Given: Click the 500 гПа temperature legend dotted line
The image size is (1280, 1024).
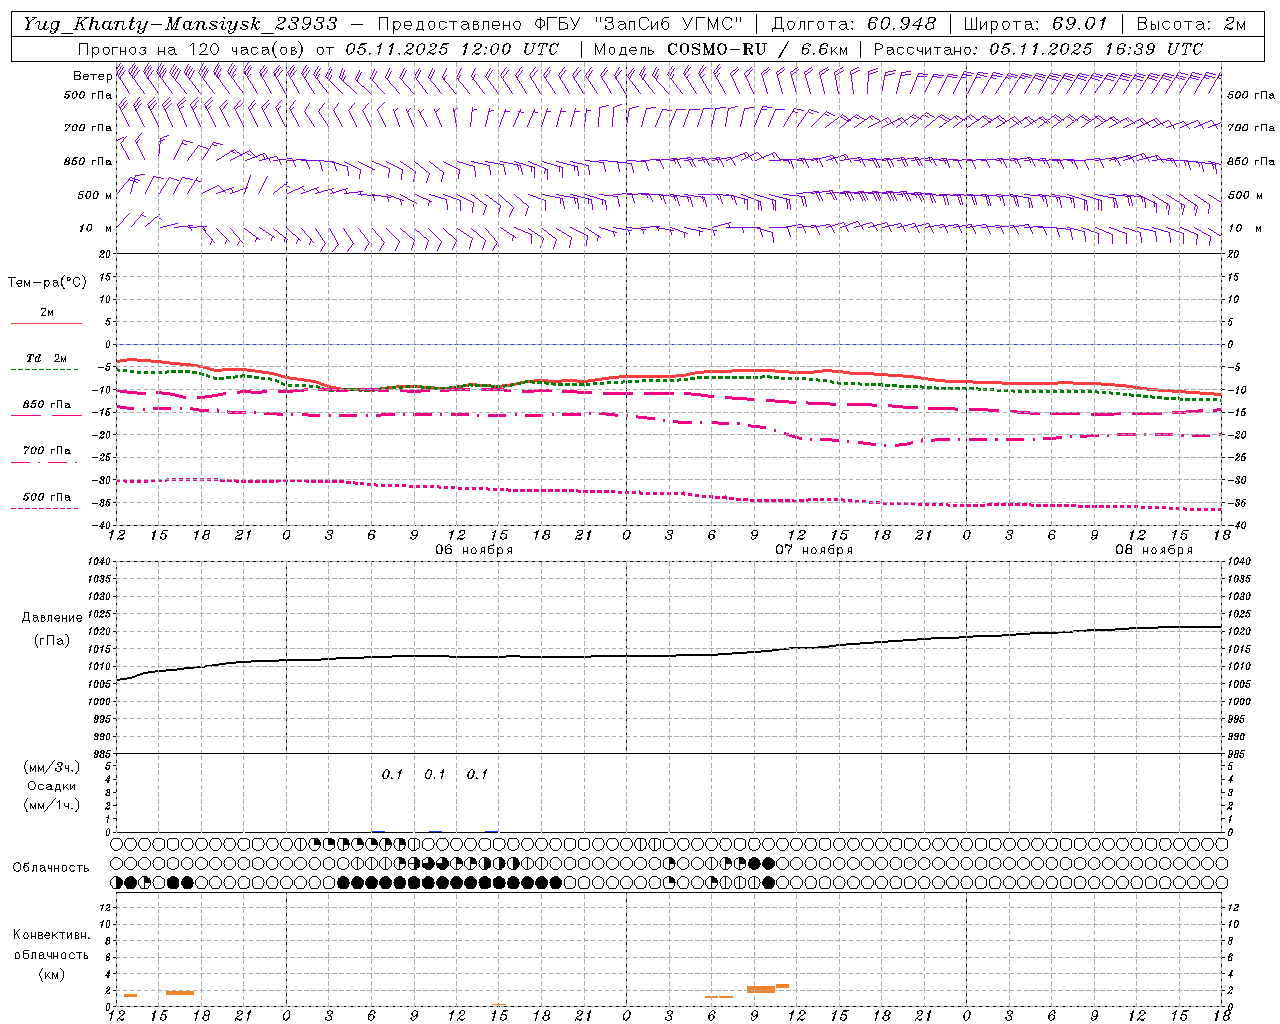Looking at the screenshot, I should [x=44, y=509].
